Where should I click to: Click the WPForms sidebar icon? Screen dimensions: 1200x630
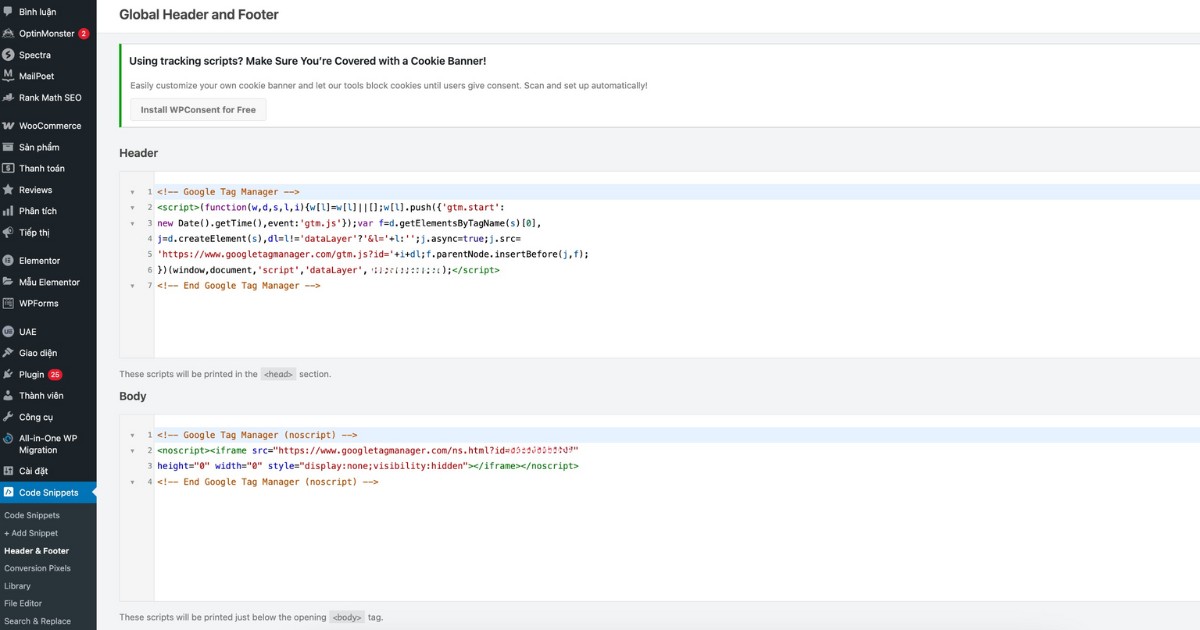9,303
